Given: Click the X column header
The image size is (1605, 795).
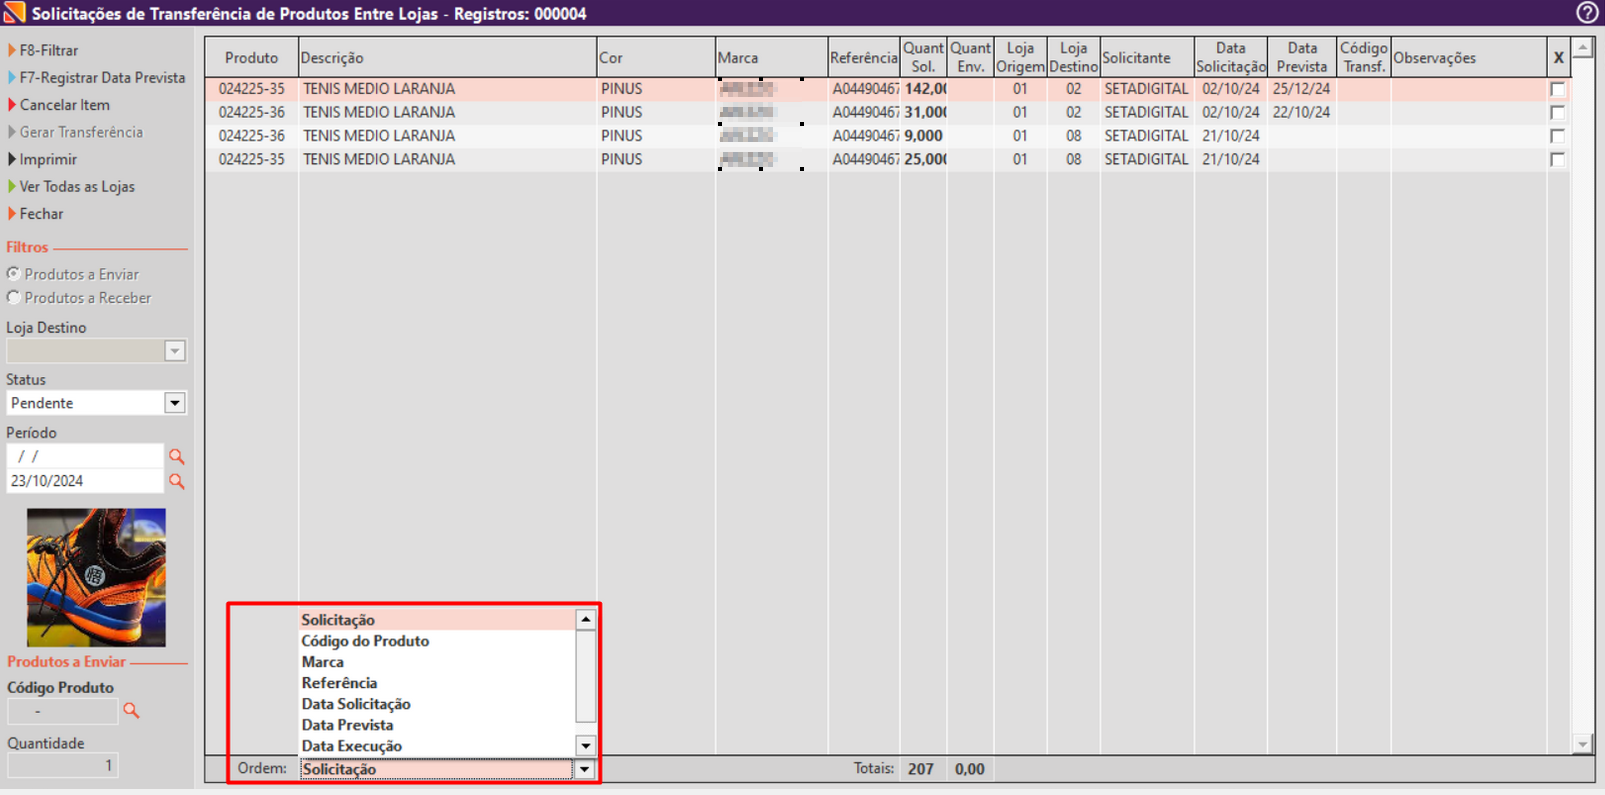Looking at the screenshot, I should tap(1558, 58).
